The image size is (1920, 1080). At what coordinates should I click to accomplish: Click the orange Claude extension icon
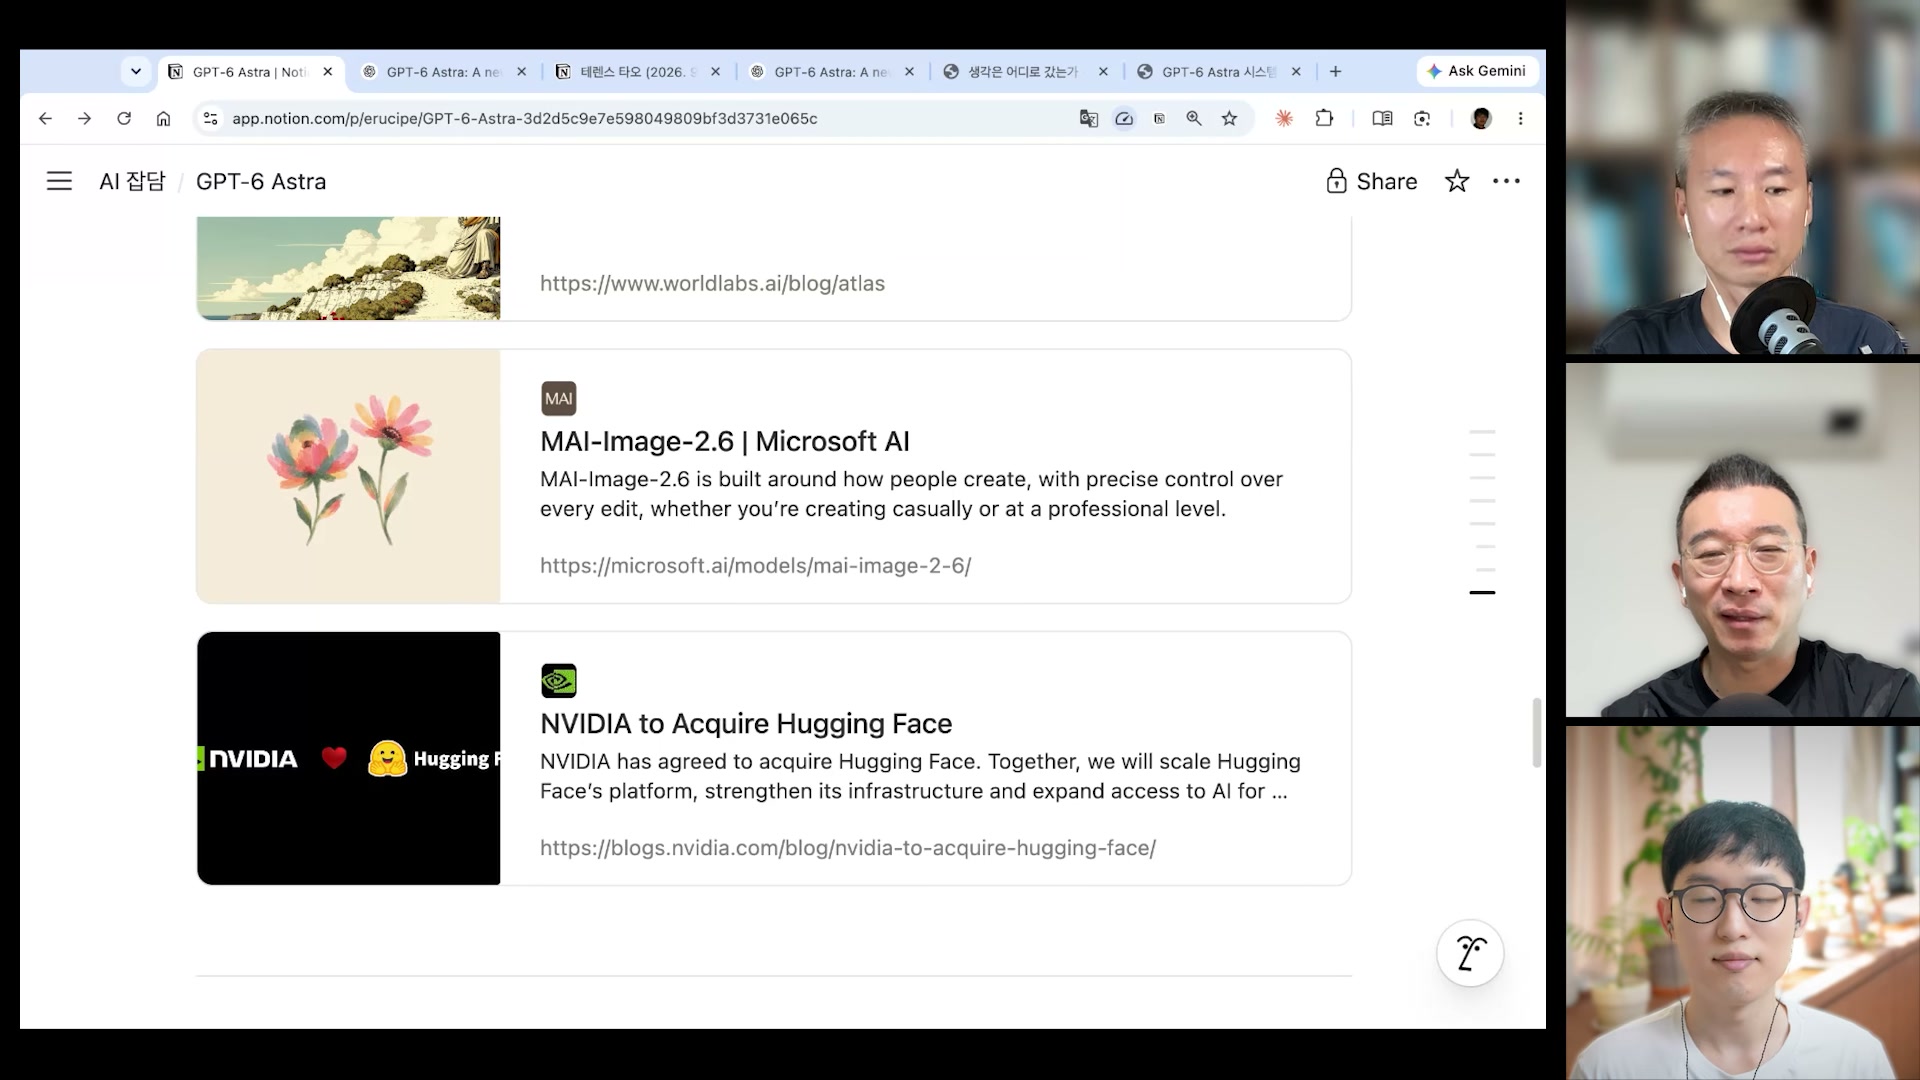[x=1284, y=118]
